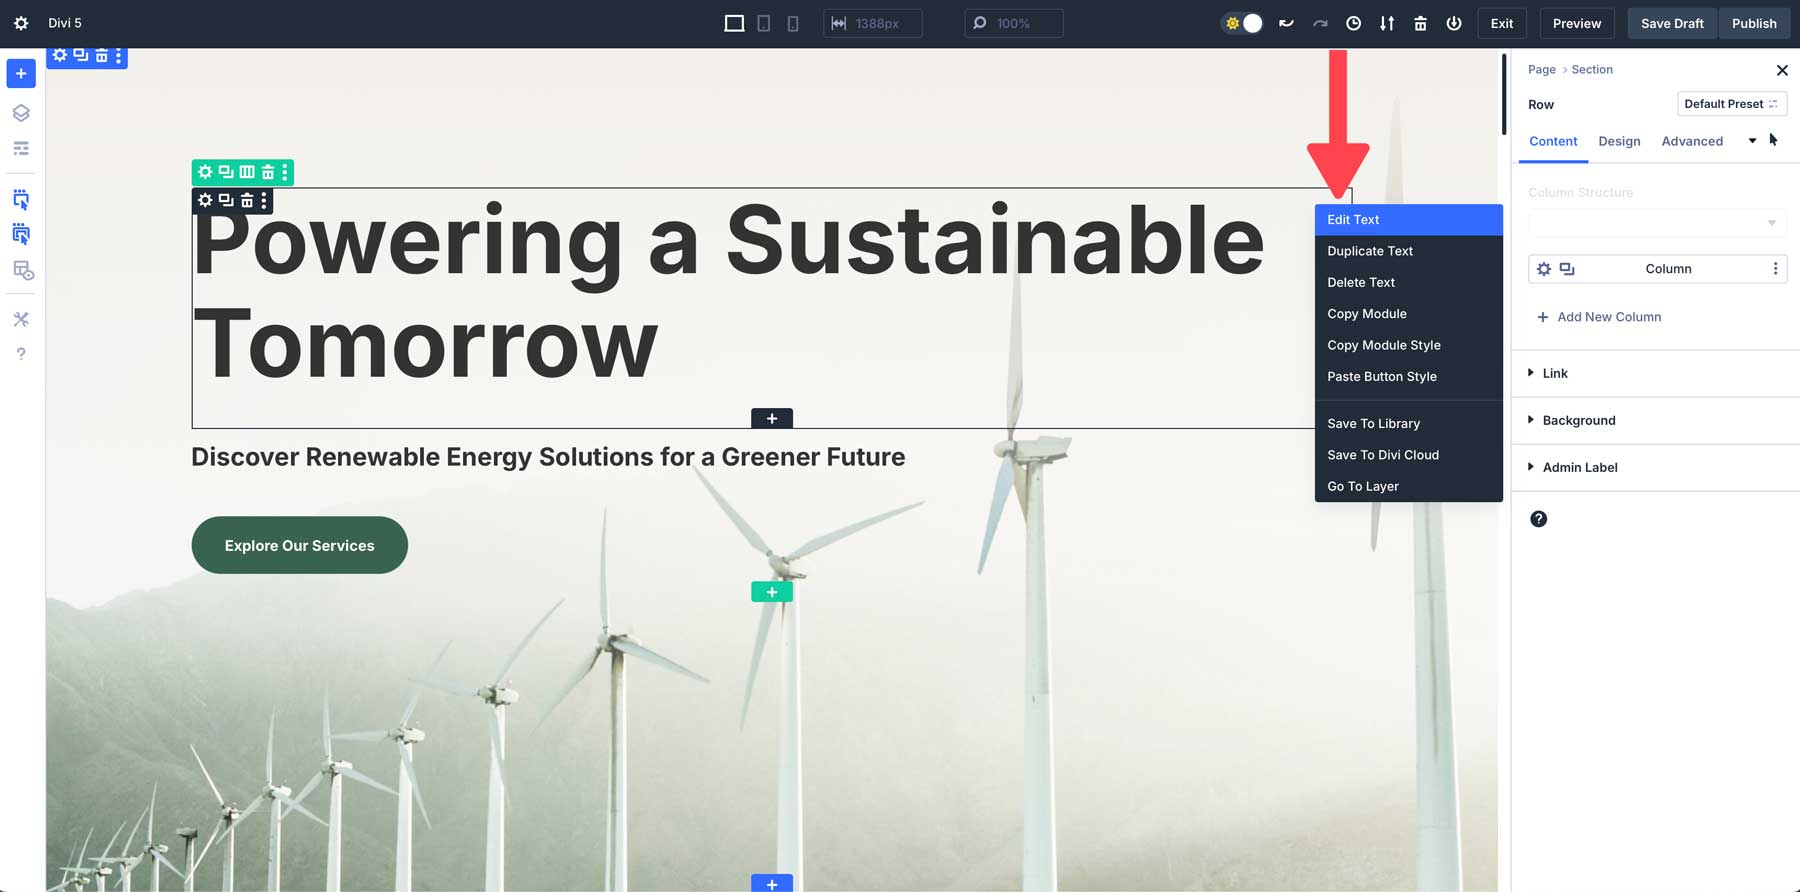The height and width of the screenshot is (892, 1800).
Task: Click the Exit button
Action: click(1502, 23)
